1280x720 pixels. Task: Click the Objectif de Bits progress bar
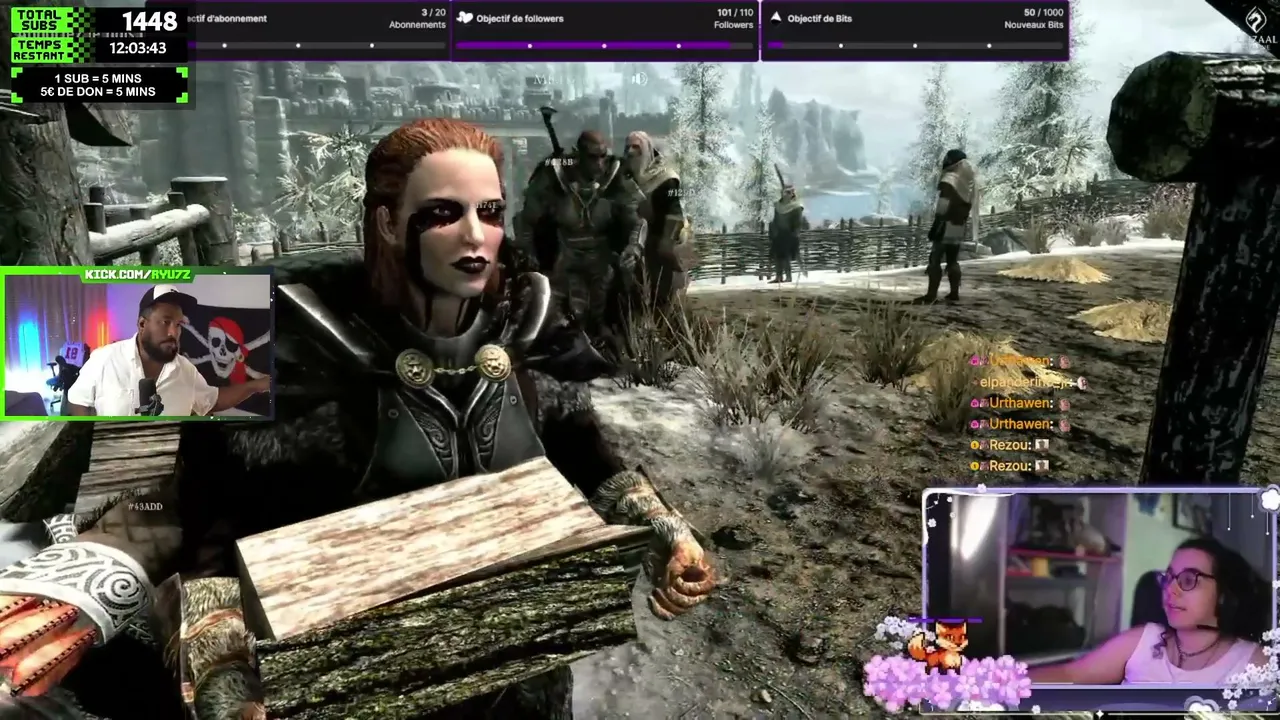915,45
